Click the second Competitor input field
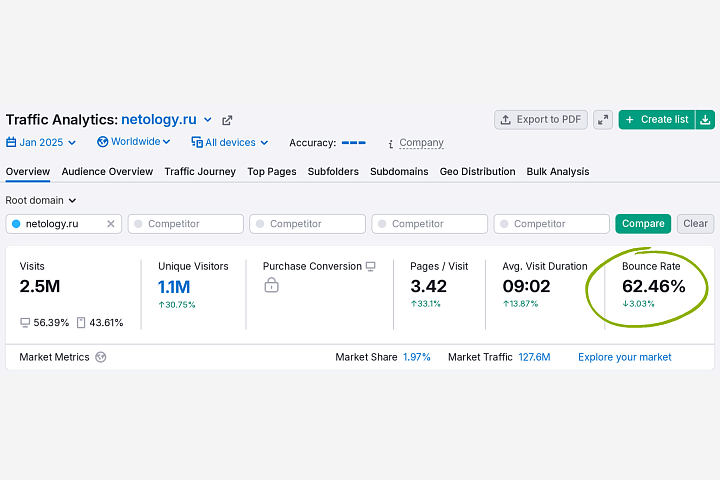Image resolution: width=720 pixels, height=480 pixels. (x=308, y=224)
